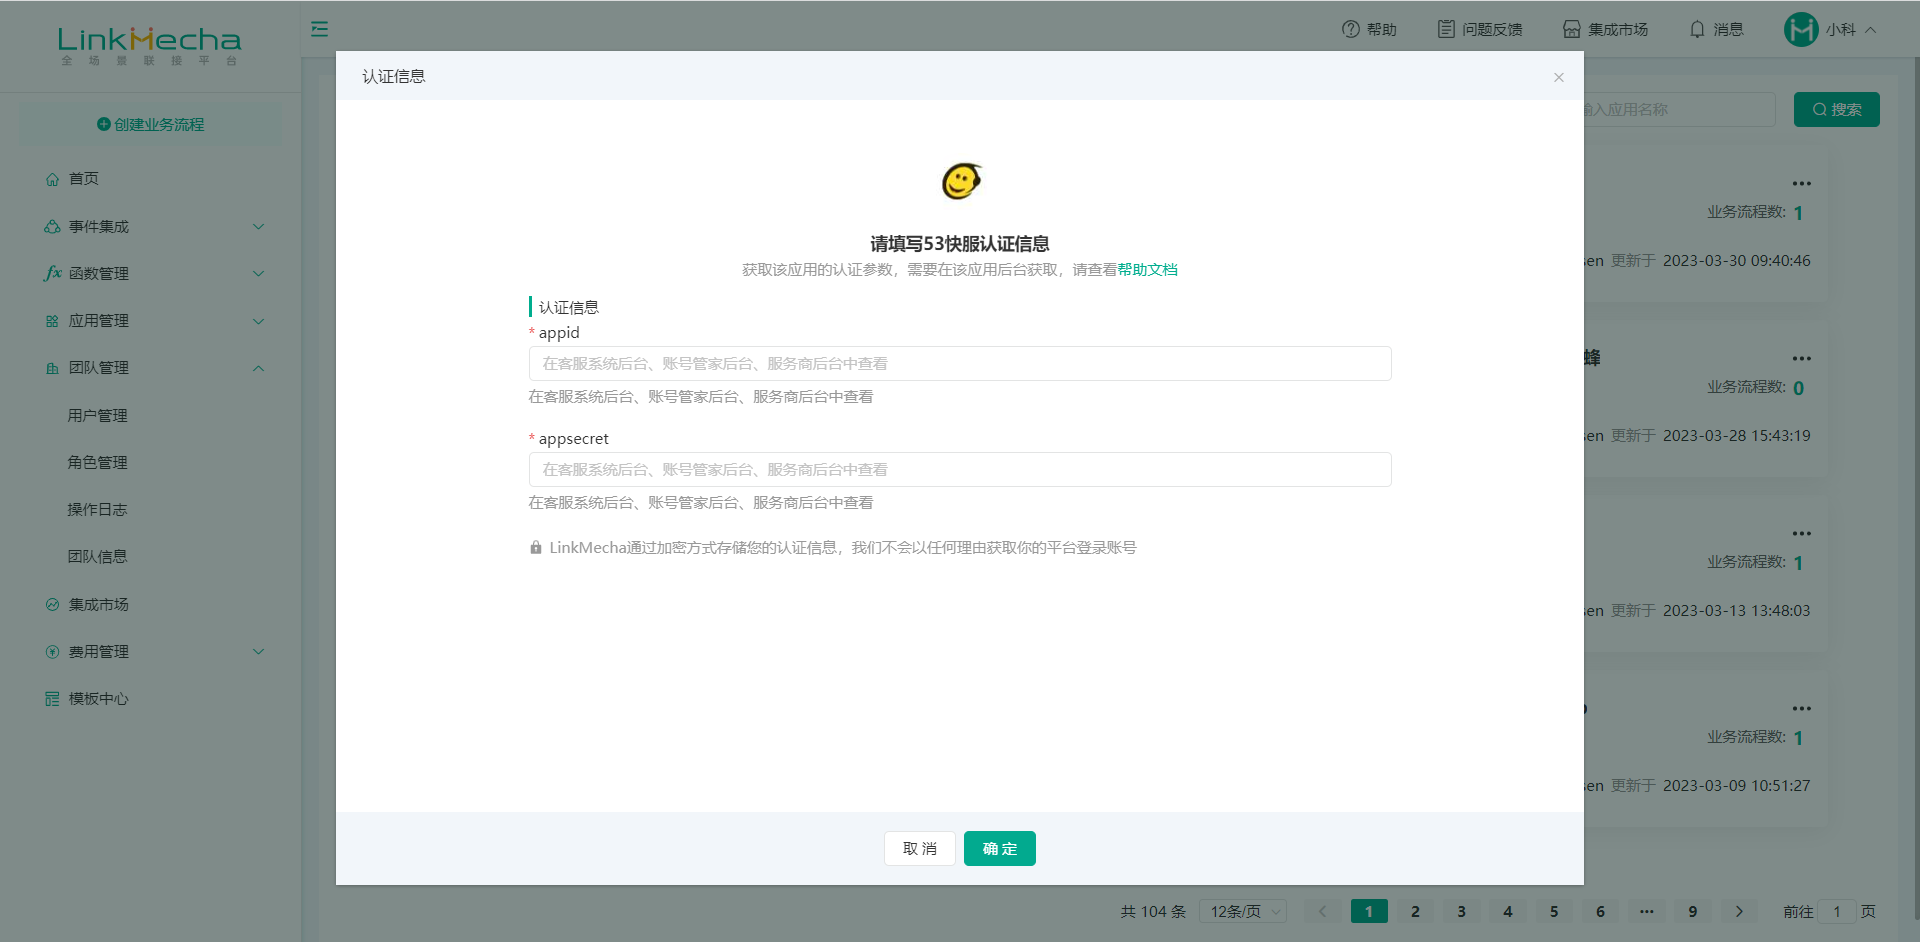Click the lock icon beside LinkMecha encryption note
This screenshot has height=942, width=1920.
click(536, 548)
